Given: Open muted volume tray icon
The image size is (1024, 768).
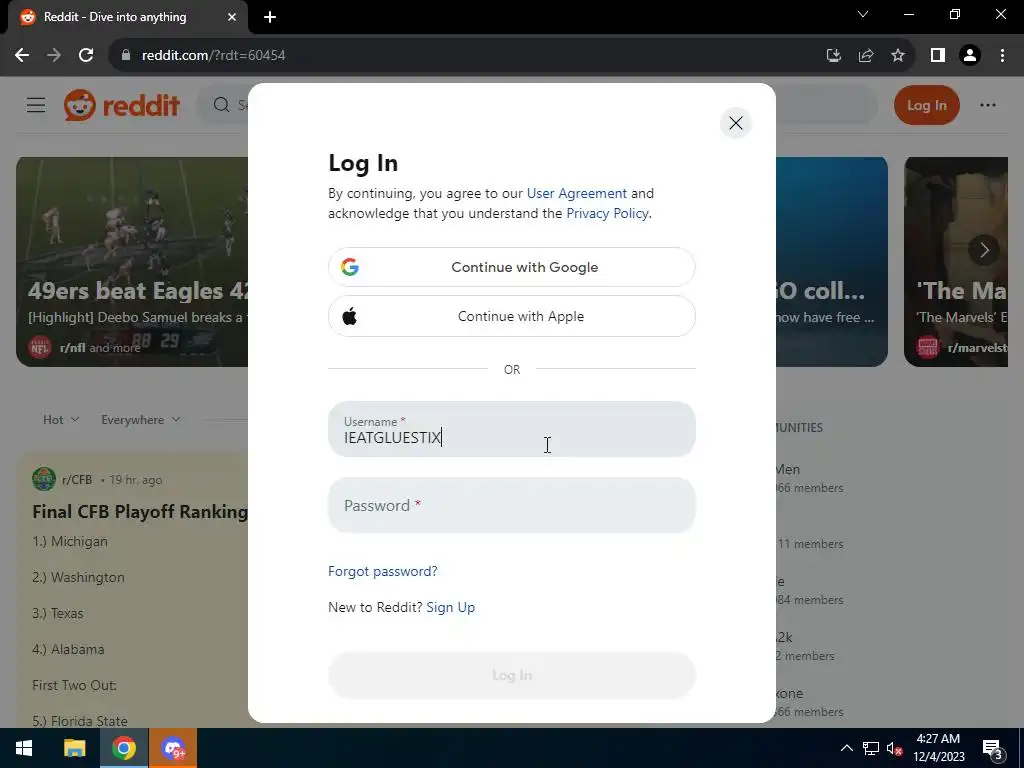Looking at the screenshot, I should (894, 748).
